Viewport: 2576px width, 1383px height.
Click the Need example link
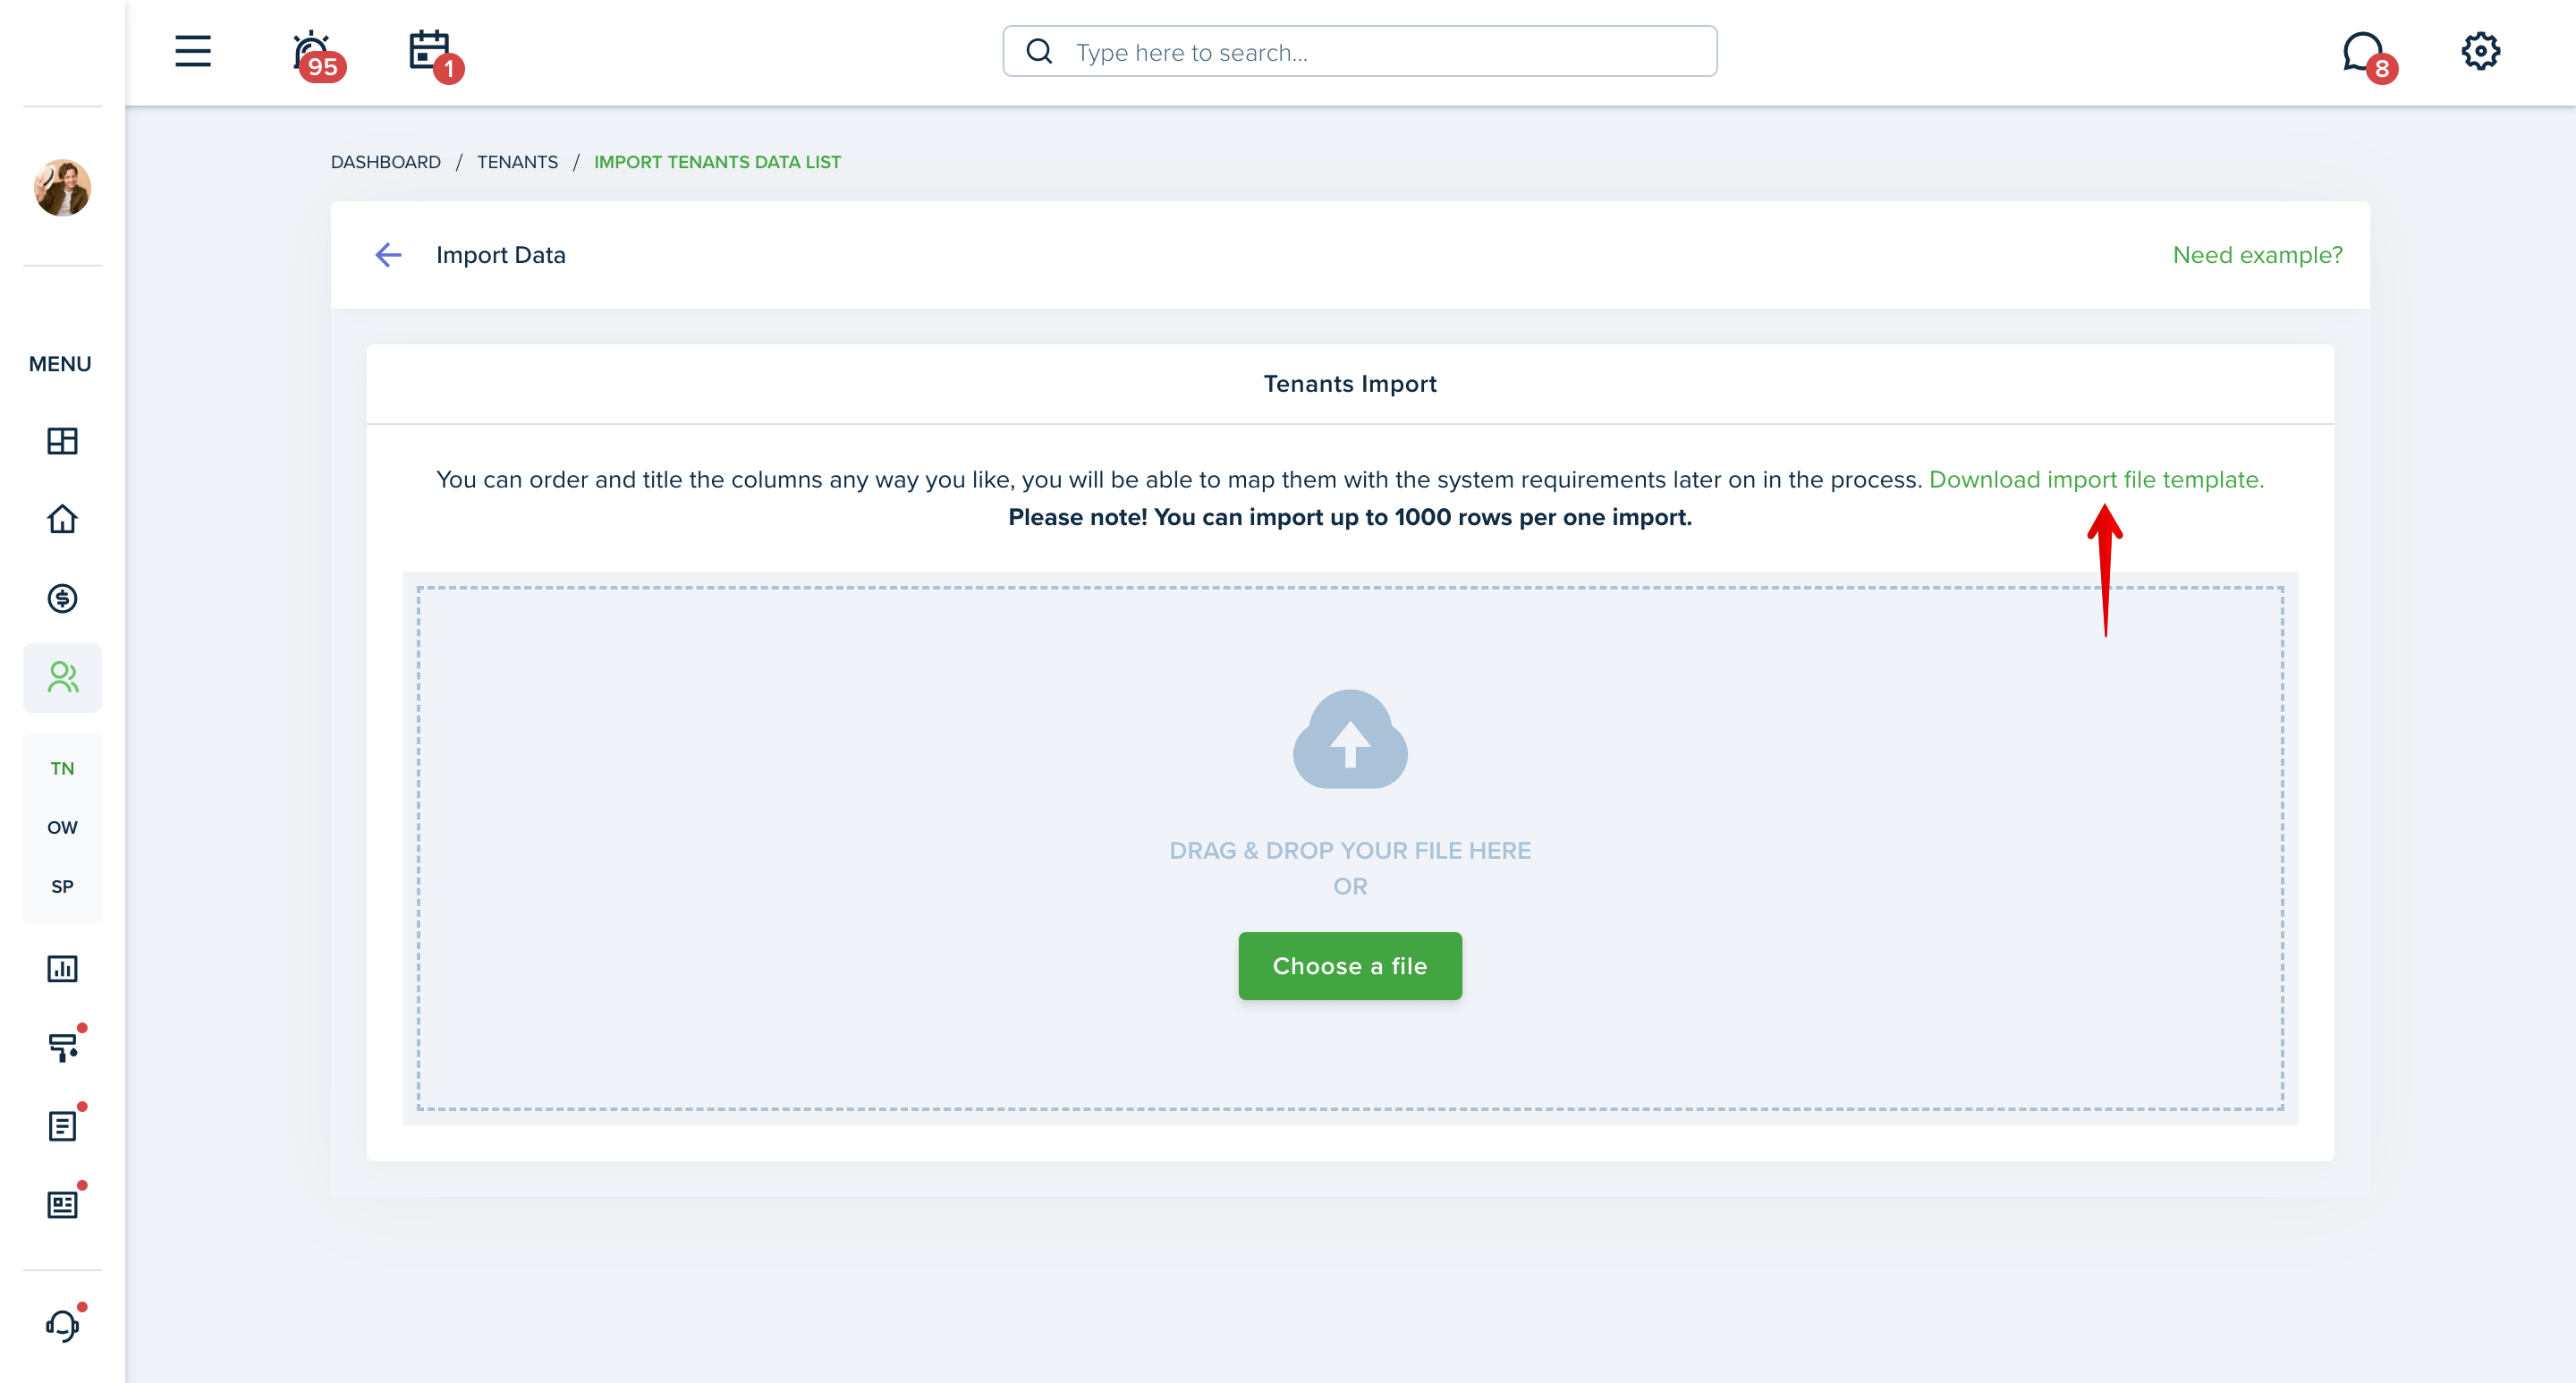pyautogui.click(x=2258, y=254)
